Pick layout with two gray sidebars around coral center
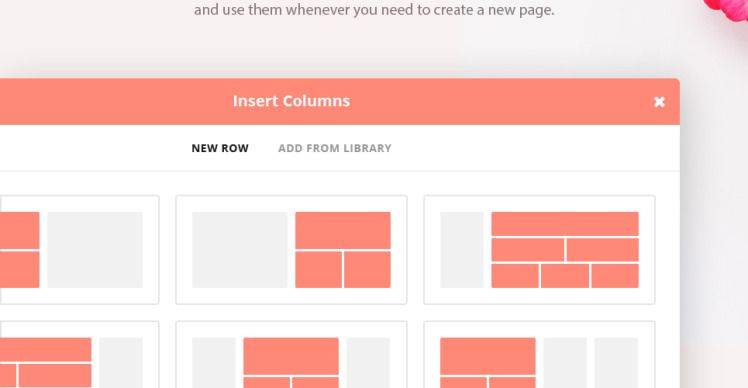Viewport: 748px width, 388px height. (291, 355)
